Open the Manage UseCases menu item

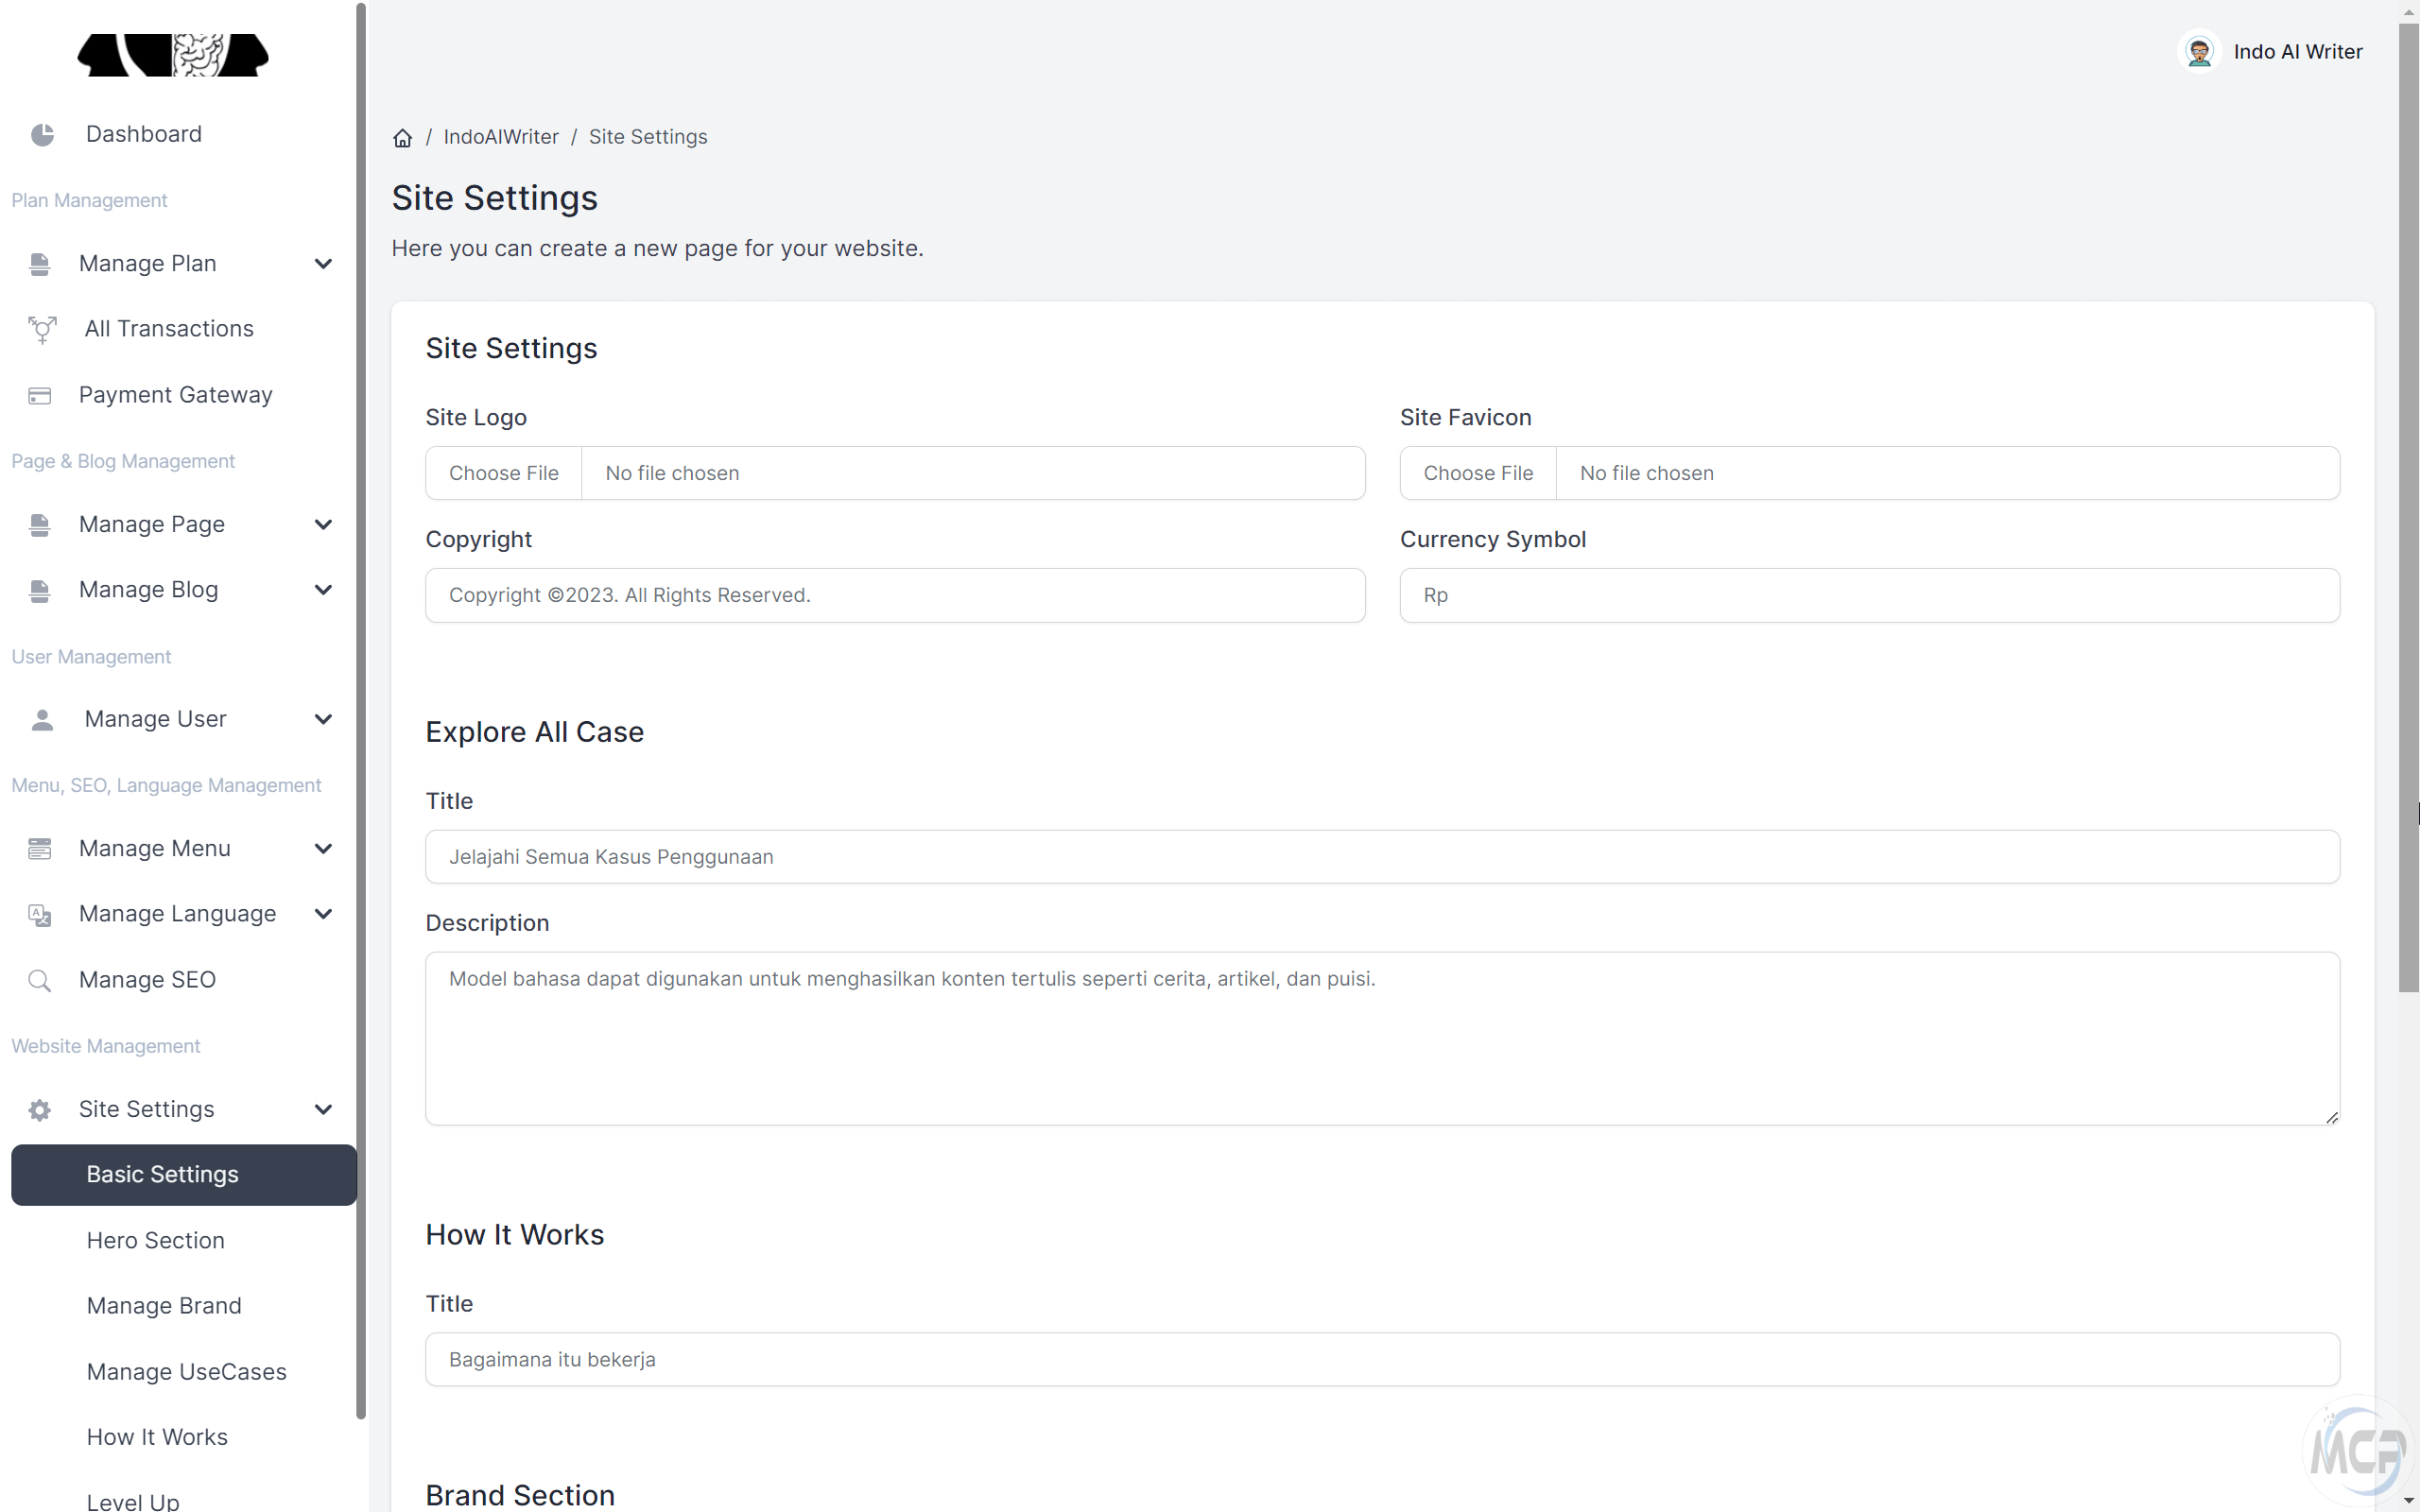tap(187, 1372)
